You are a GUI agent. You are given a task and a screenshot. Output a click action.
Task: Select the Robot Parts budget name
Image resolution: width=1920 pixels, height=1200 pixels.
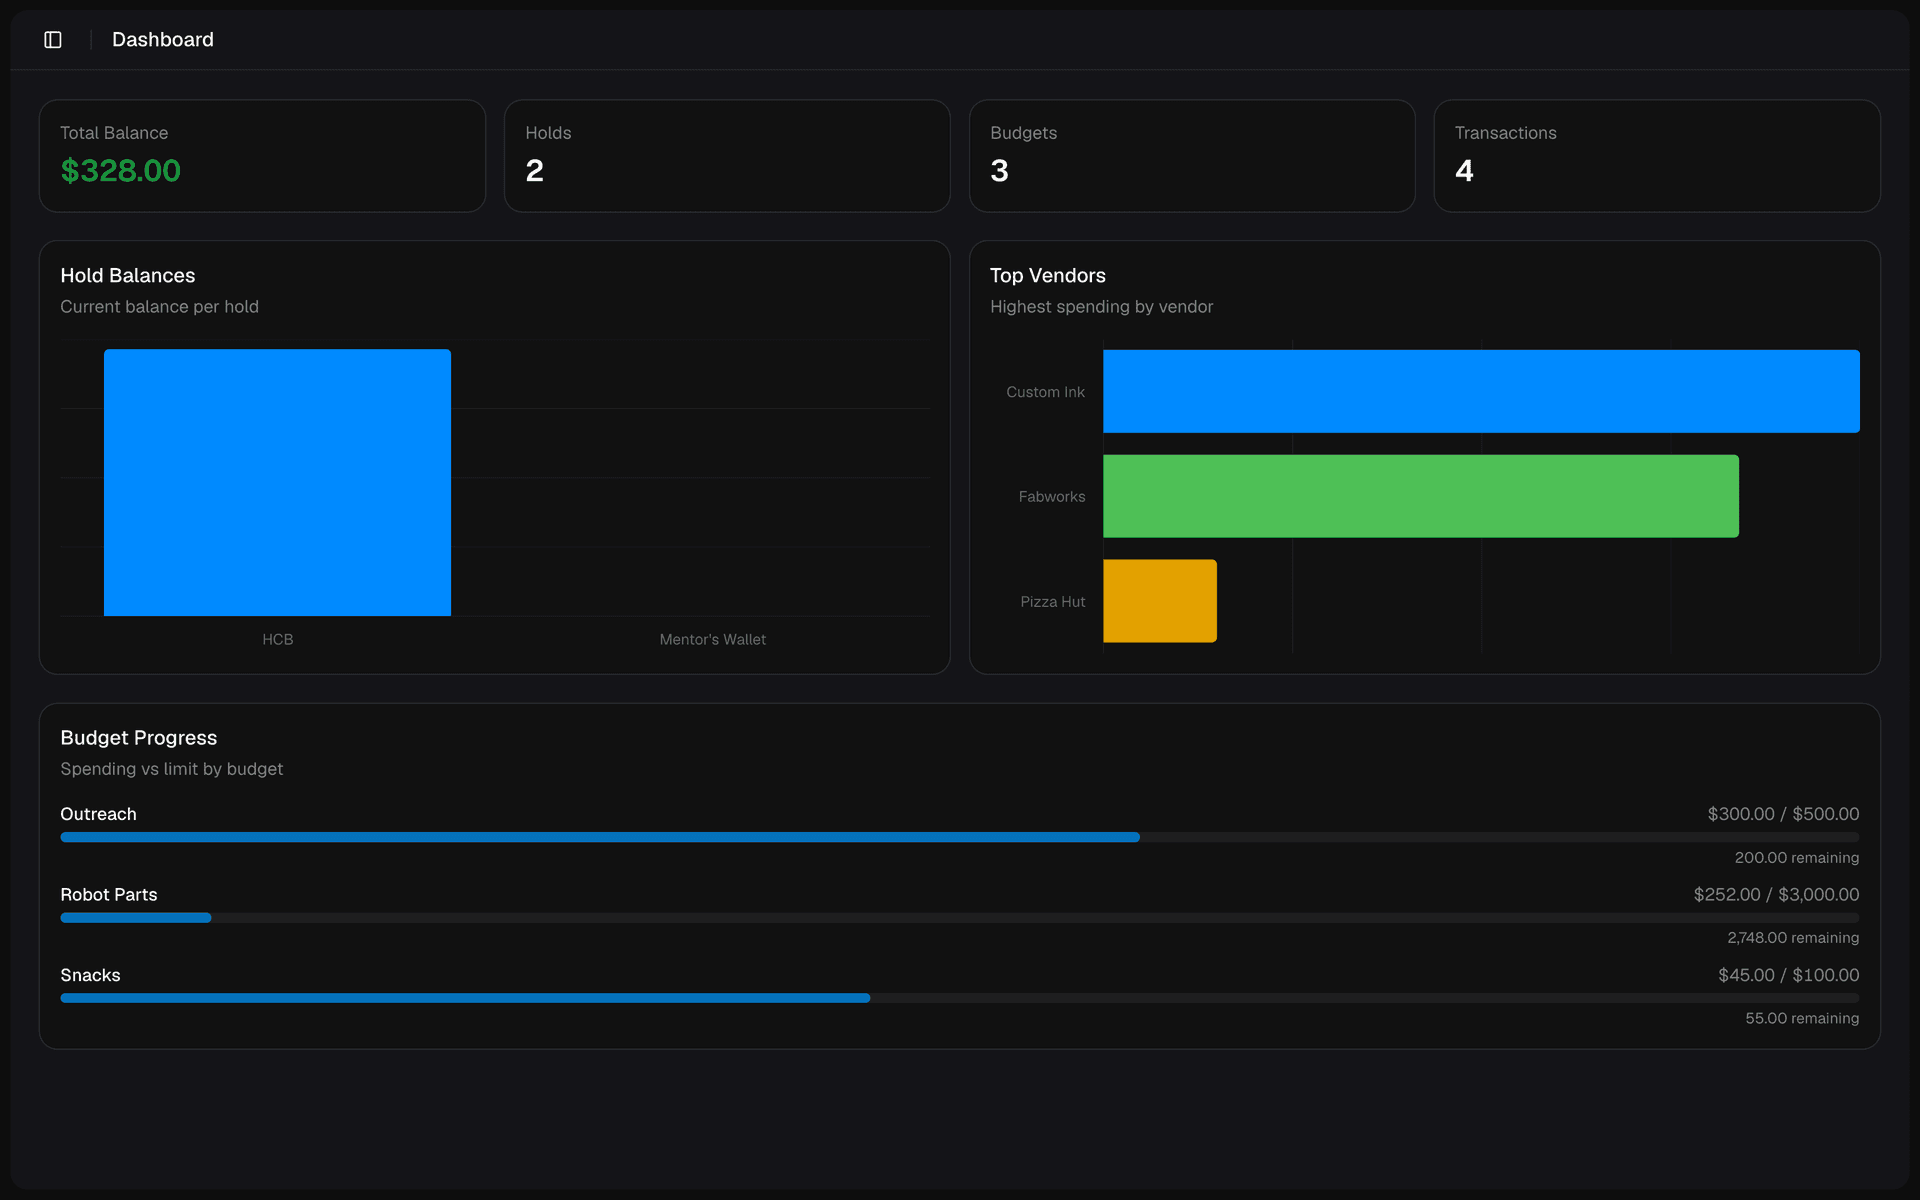[109, 895]
